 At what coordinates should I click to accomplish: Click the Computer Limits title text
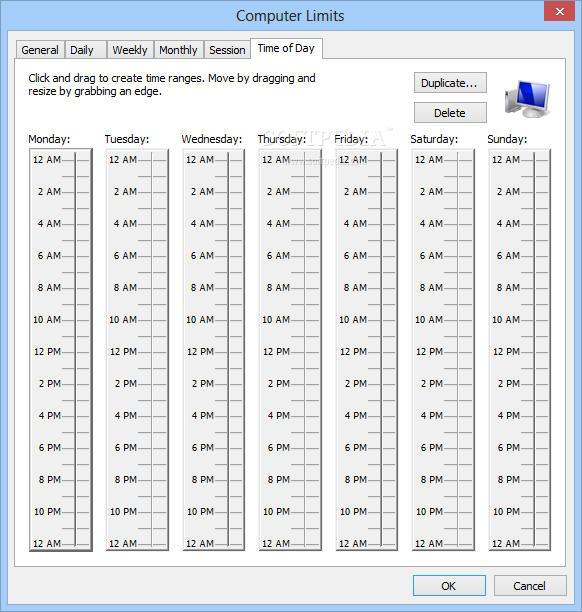tap(290, 16)
